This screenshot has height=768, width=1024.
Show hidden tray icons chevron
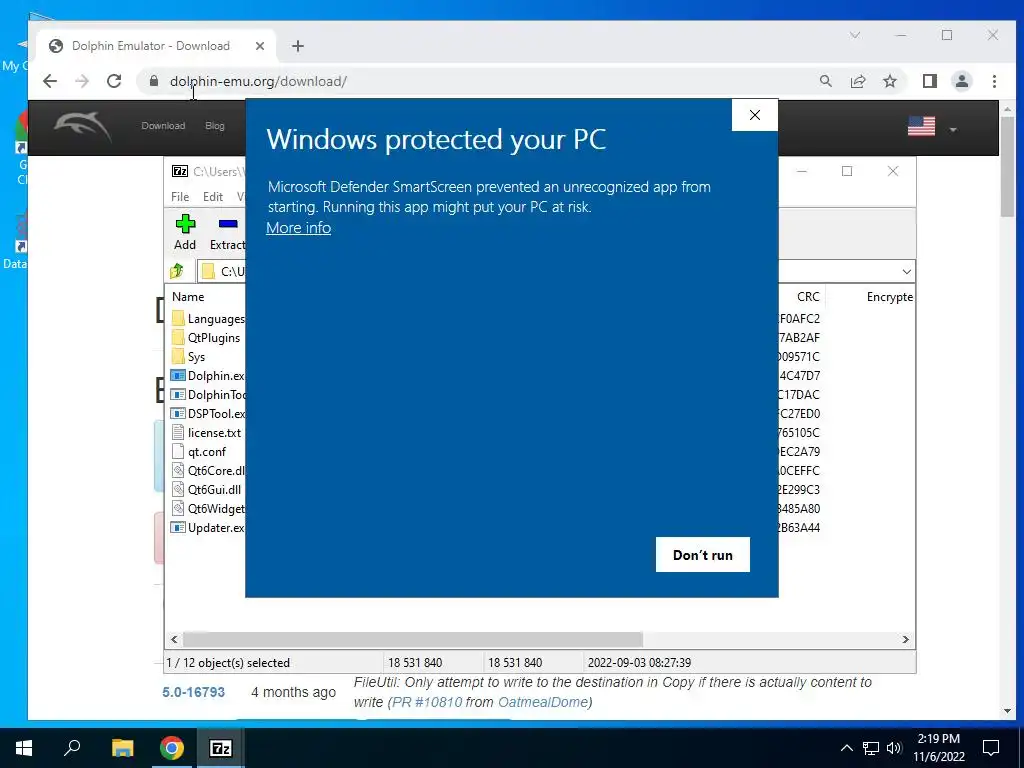[x=846, y=748]
